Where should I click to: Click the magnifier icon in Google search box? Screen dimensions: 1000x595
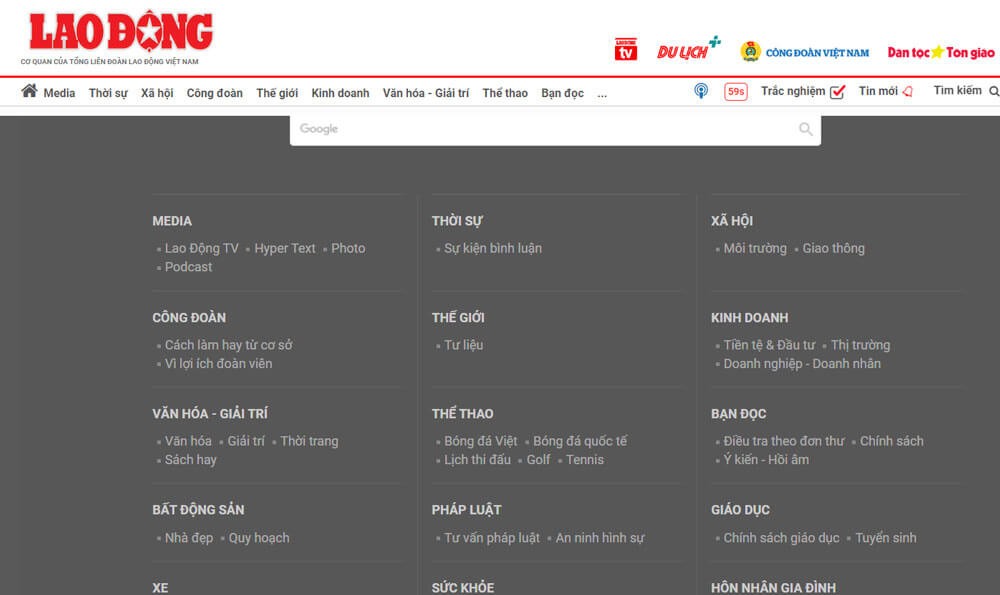[x=805, y=129]
